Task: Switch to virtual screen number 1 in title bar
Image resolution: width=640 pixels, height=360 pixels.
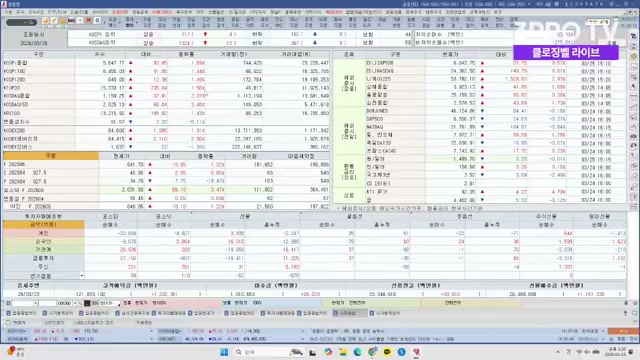Action: [567, 4]
